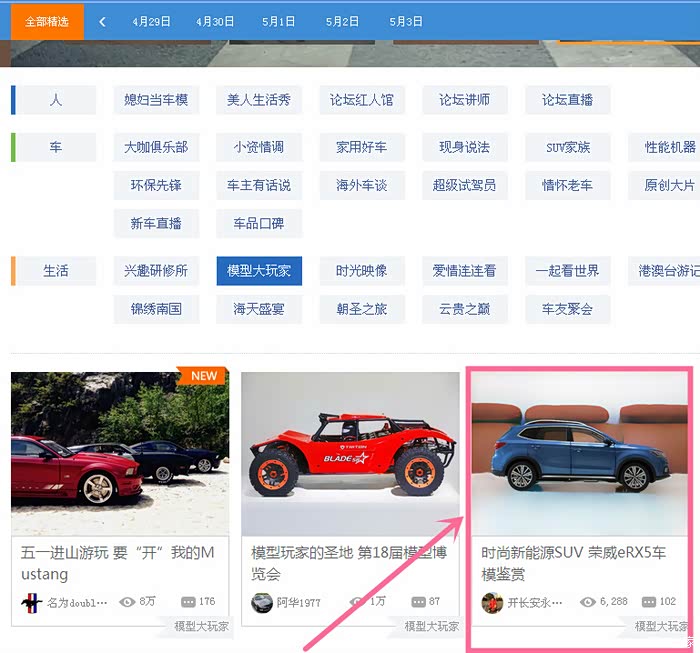The height and width of the screenshot is (653, 700).
Task: Switch to the 5月1日 date tab
Action: click(278, 21)
